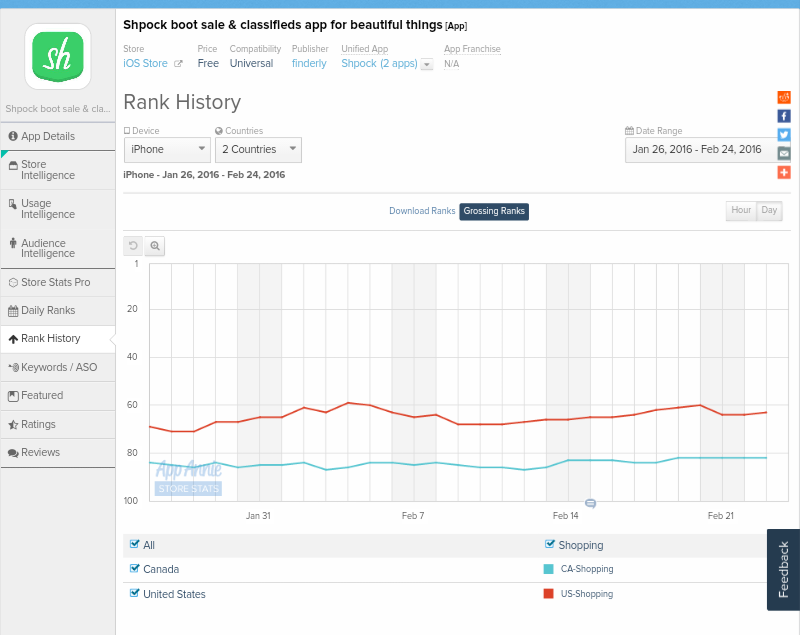Open the Date Range picker field
The image size is (800, 635).
tap(698, 150)
